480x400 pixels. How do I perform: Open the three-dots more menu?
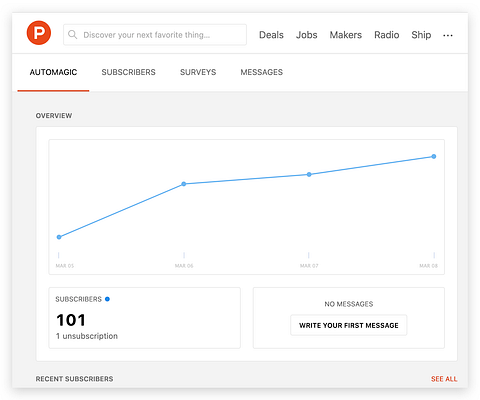click(448, 35)
